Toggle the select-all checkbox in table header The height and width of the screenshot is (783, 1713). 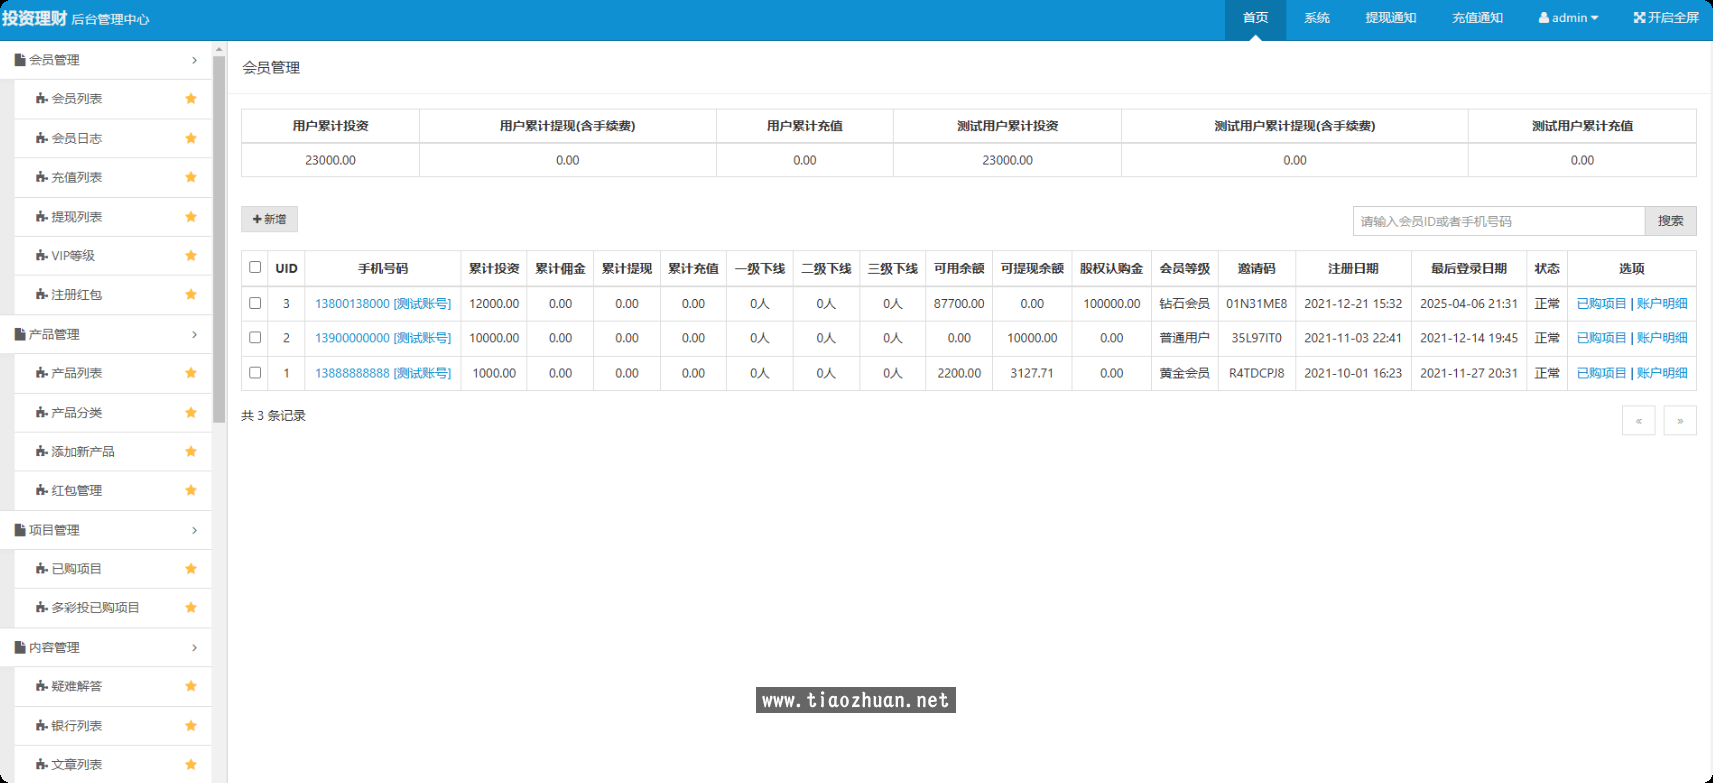point(255,267)
